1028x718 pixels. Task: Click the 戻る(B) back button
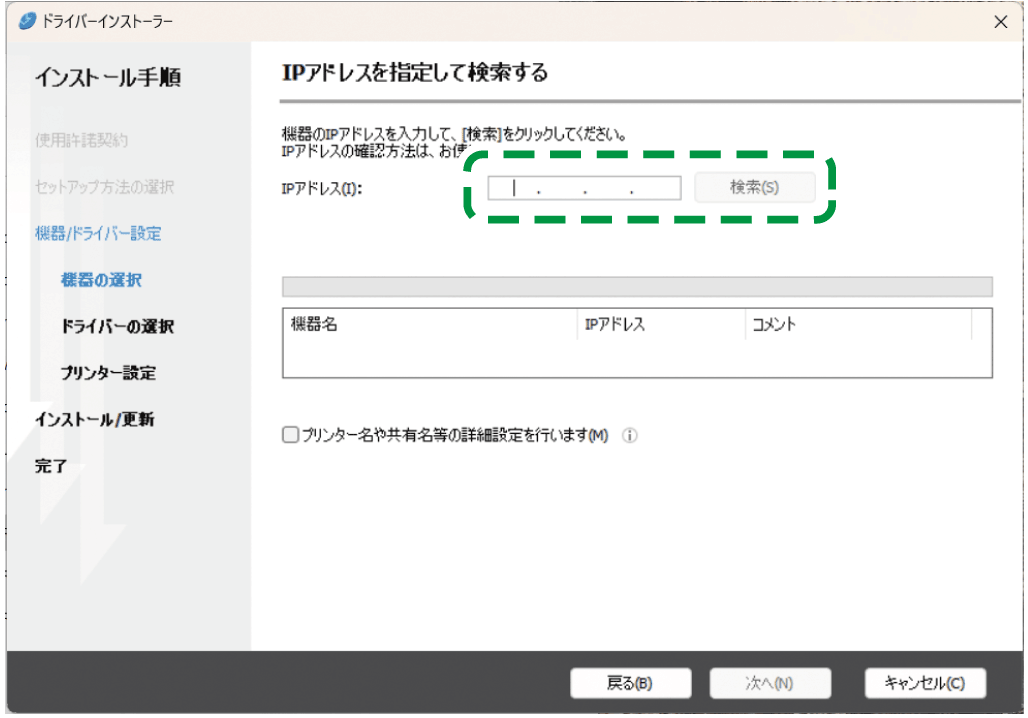pyautogui.click(x=630, y=683)
